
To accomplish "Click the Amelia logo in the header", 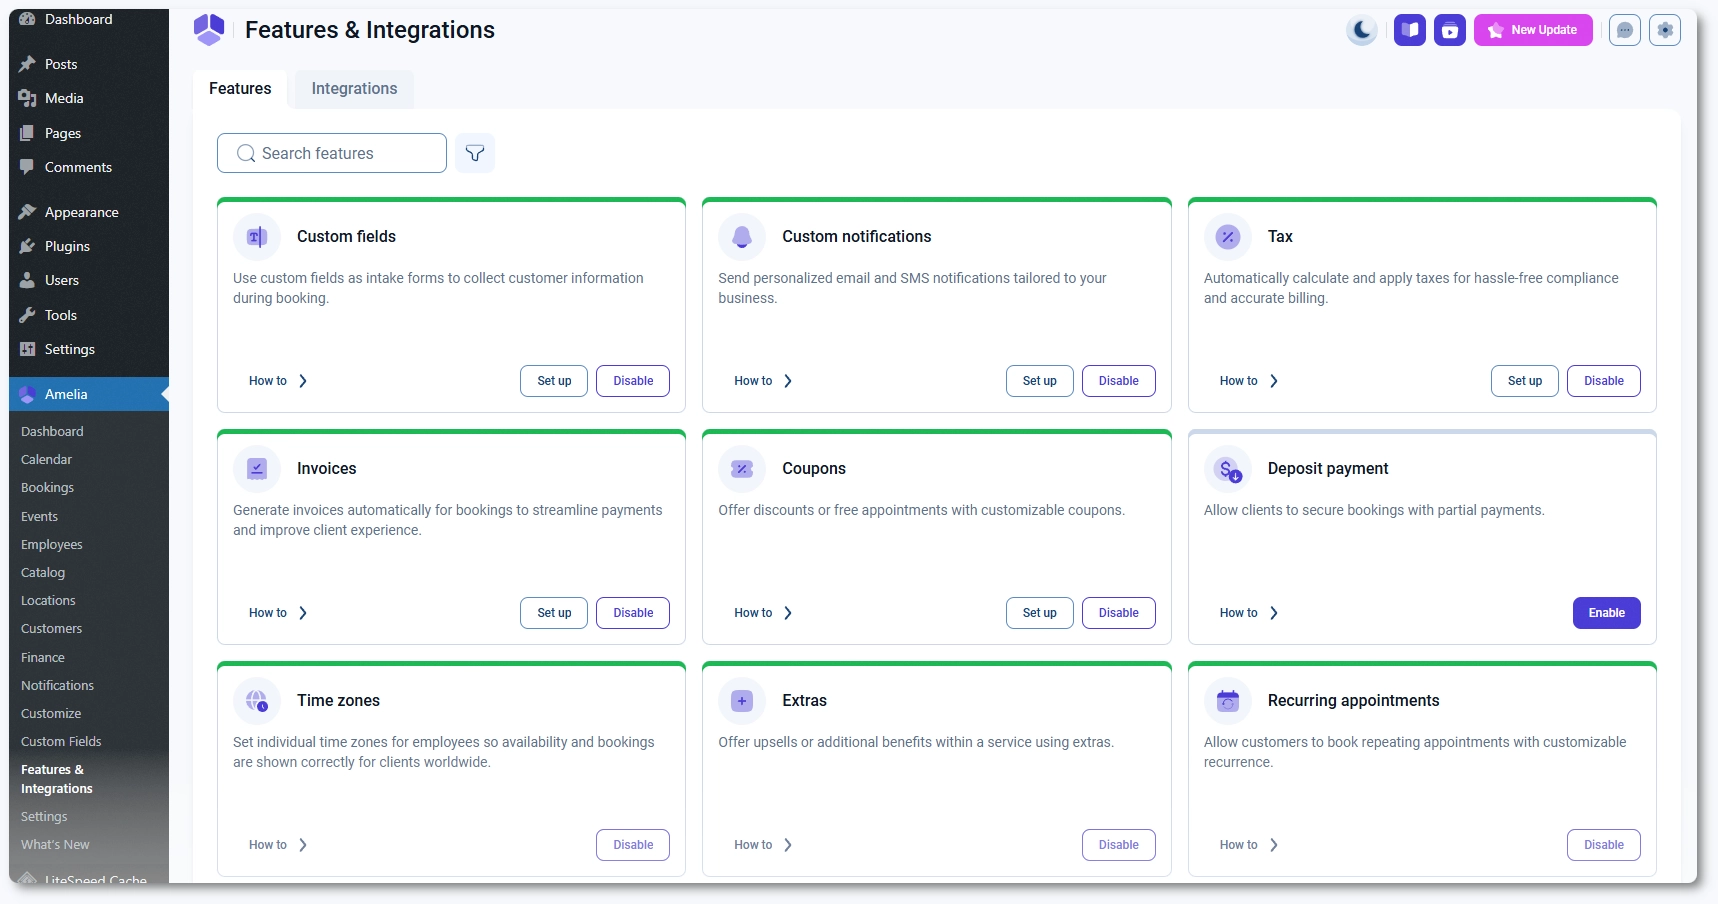I will [209, 30].
